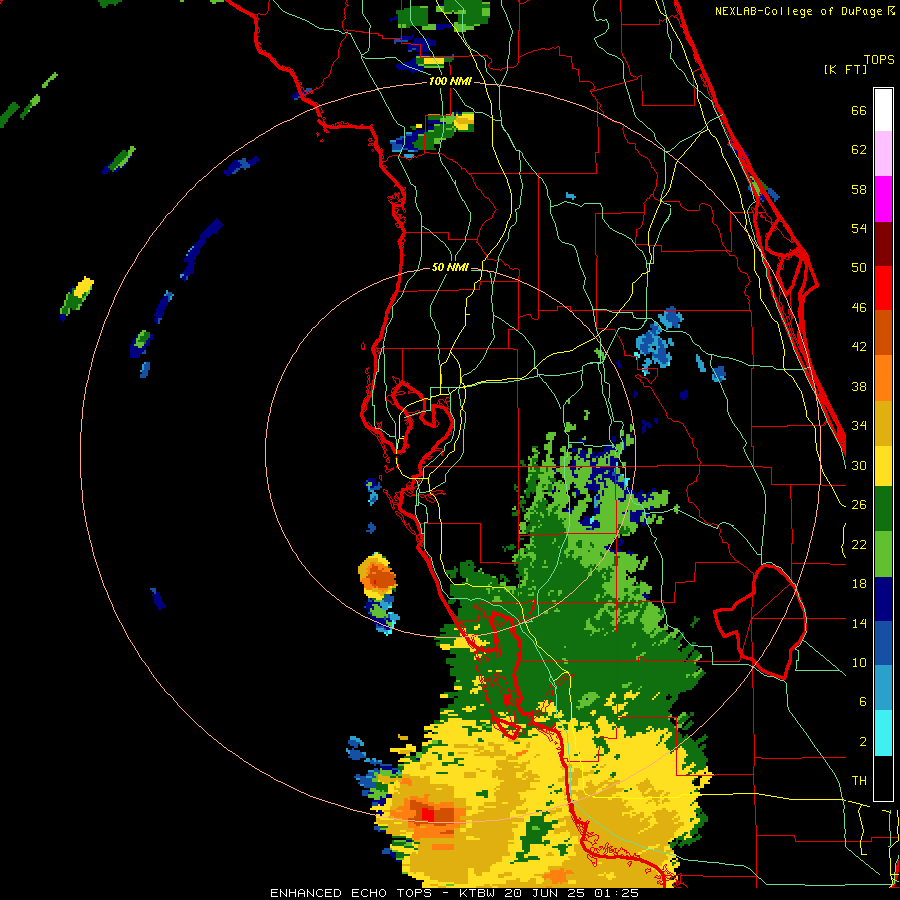This screenshot has height=900, width=900.
Task: Click the isolated orange storm cell offshore
Action: pos(378,576)
